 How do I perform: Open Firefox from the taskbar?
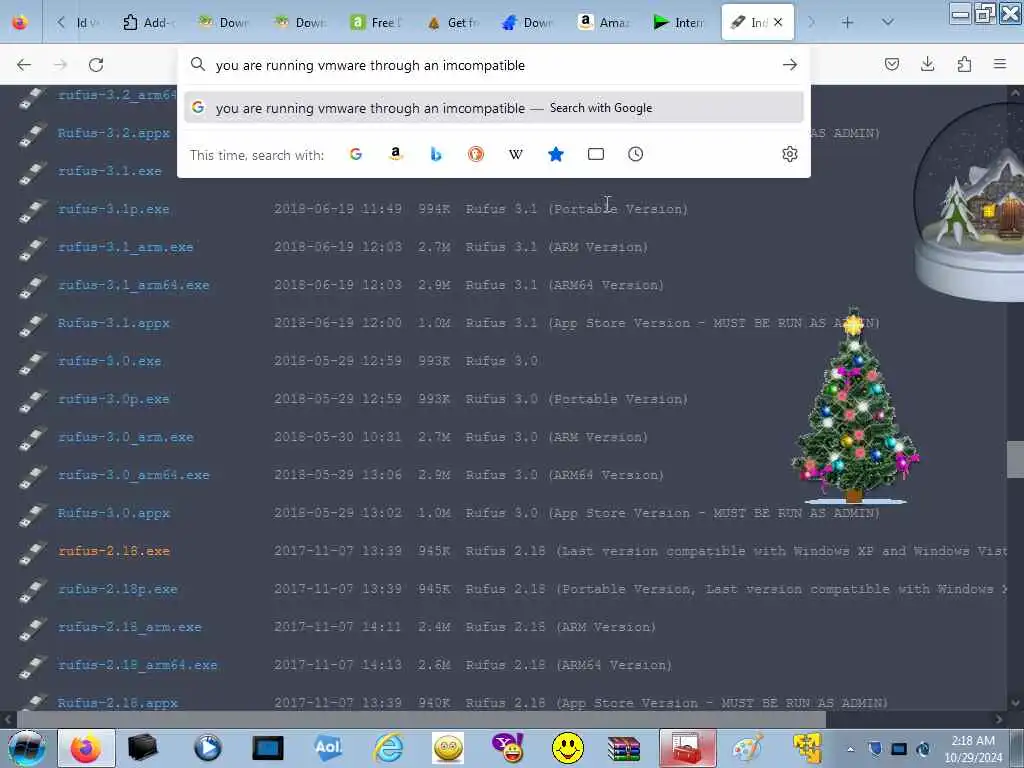(86, 748)
